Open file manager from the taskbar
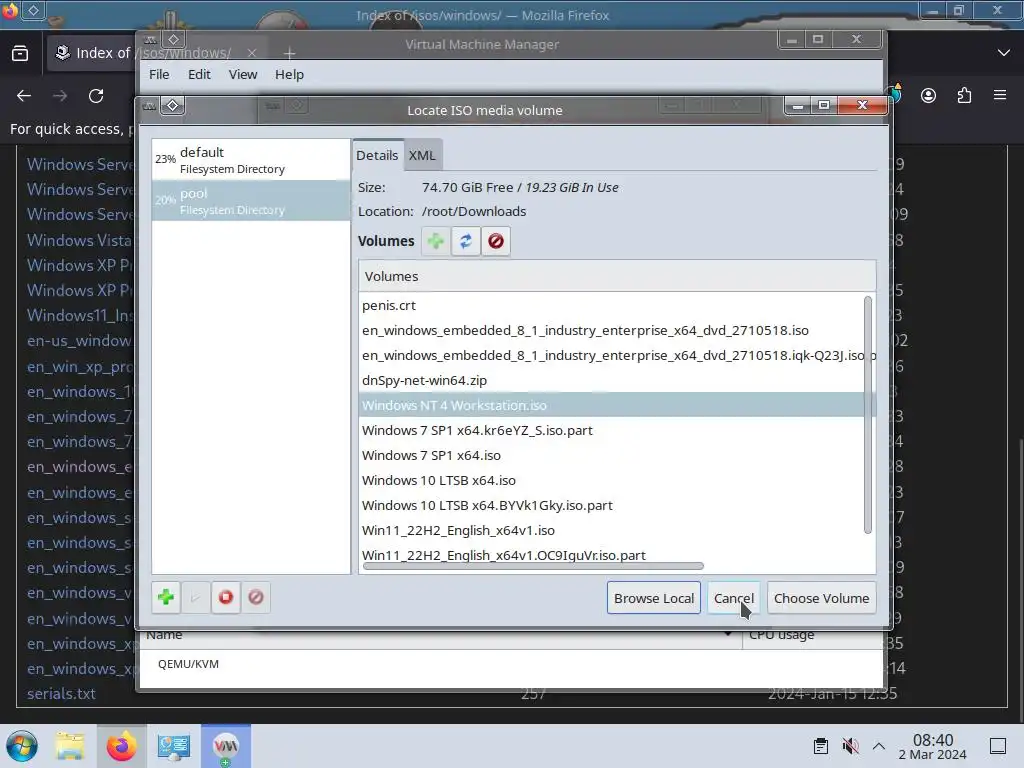Screen dimensions: 1024x768 70,746
